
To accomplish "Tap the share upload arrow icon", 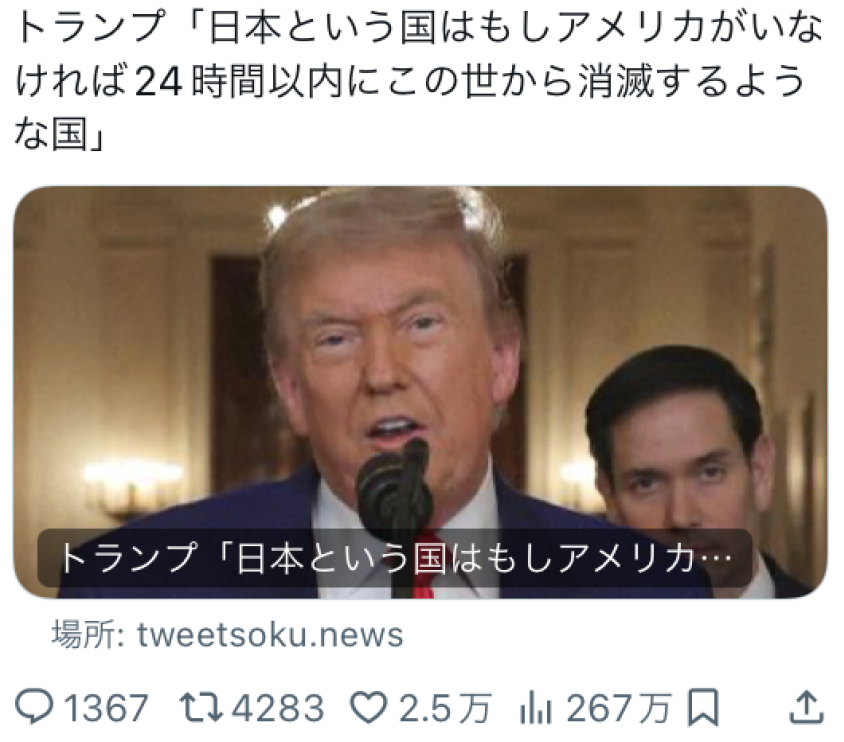I will (x=806, y=706).
